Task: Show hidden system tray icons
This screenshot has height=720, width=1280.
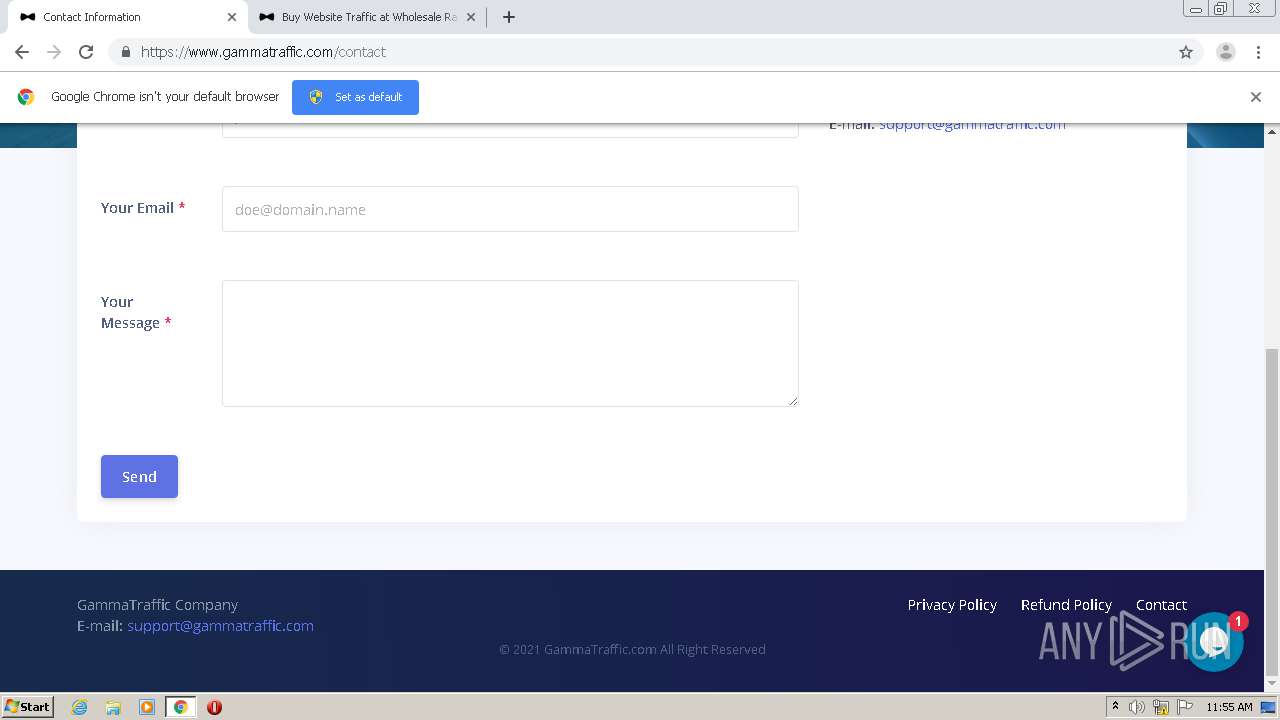Action: [1115, 707]
